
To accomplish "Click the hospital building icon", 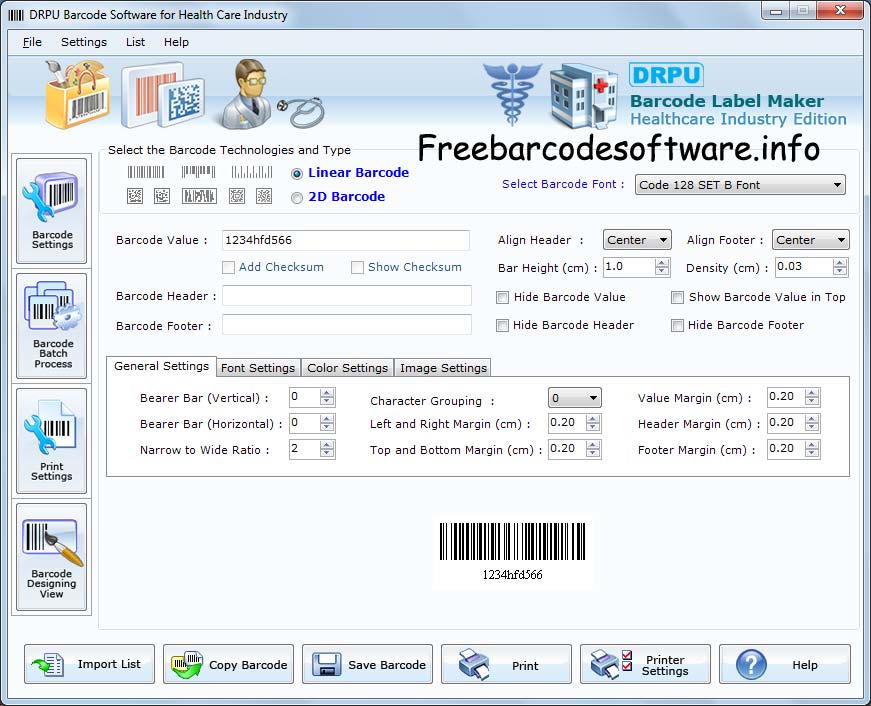I will [x=584, y=96].
